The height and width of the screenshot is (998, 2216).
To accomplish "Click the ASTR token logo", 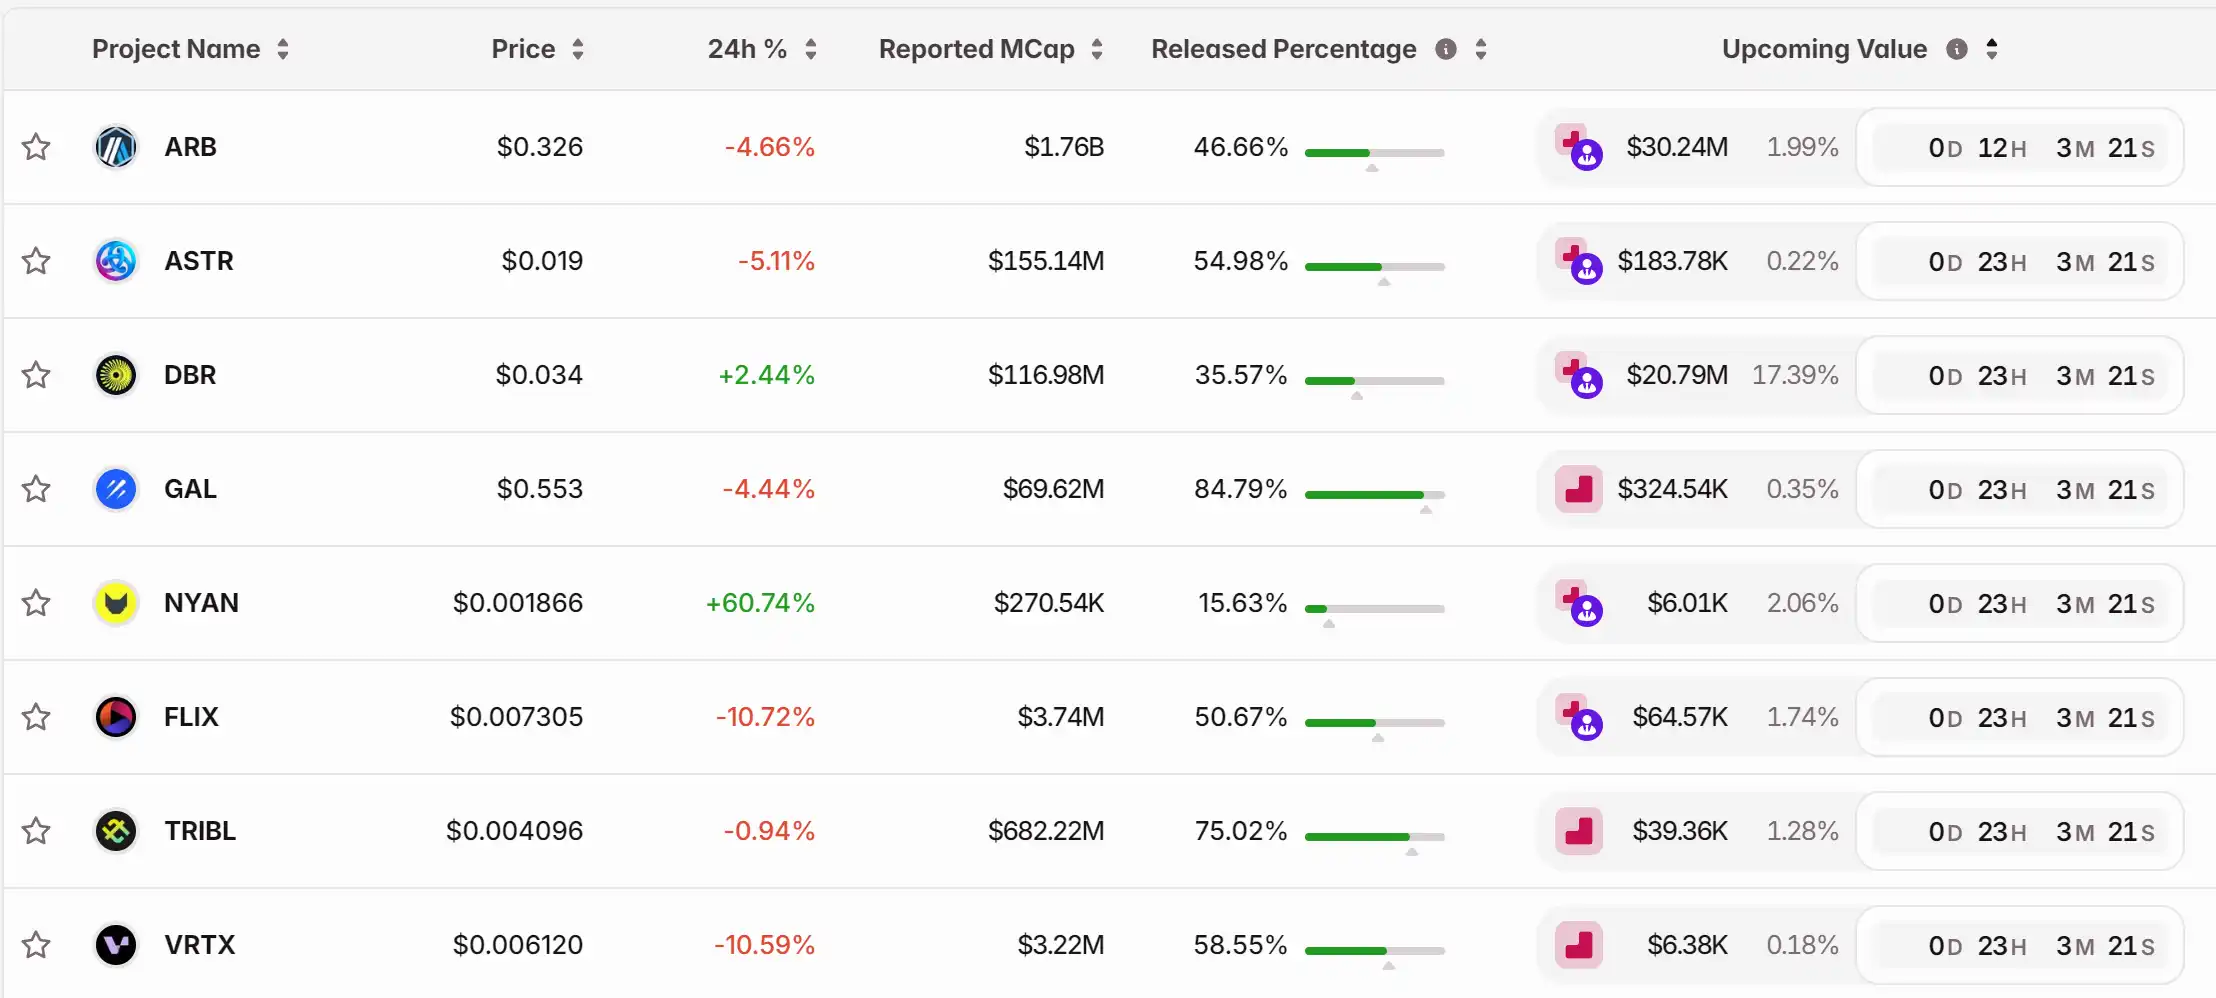I will [x=116, y=261].
